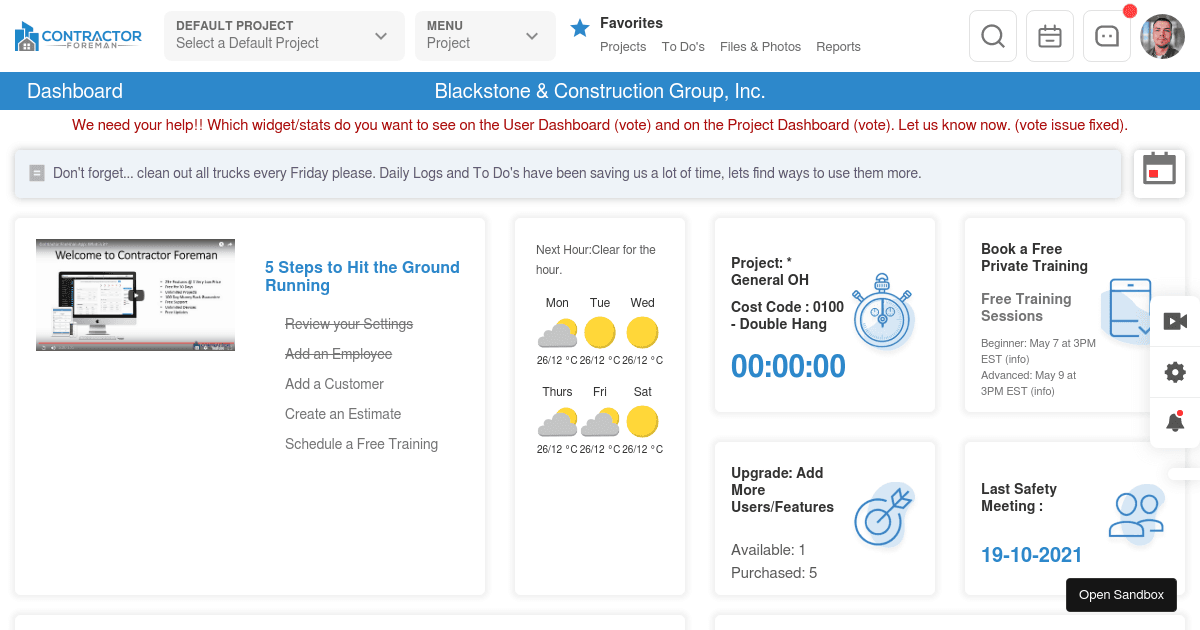This screenshot has height=630, width=1200.
Task: Open Files & Photos in Favorites
Action: click(x=760, y=47)
